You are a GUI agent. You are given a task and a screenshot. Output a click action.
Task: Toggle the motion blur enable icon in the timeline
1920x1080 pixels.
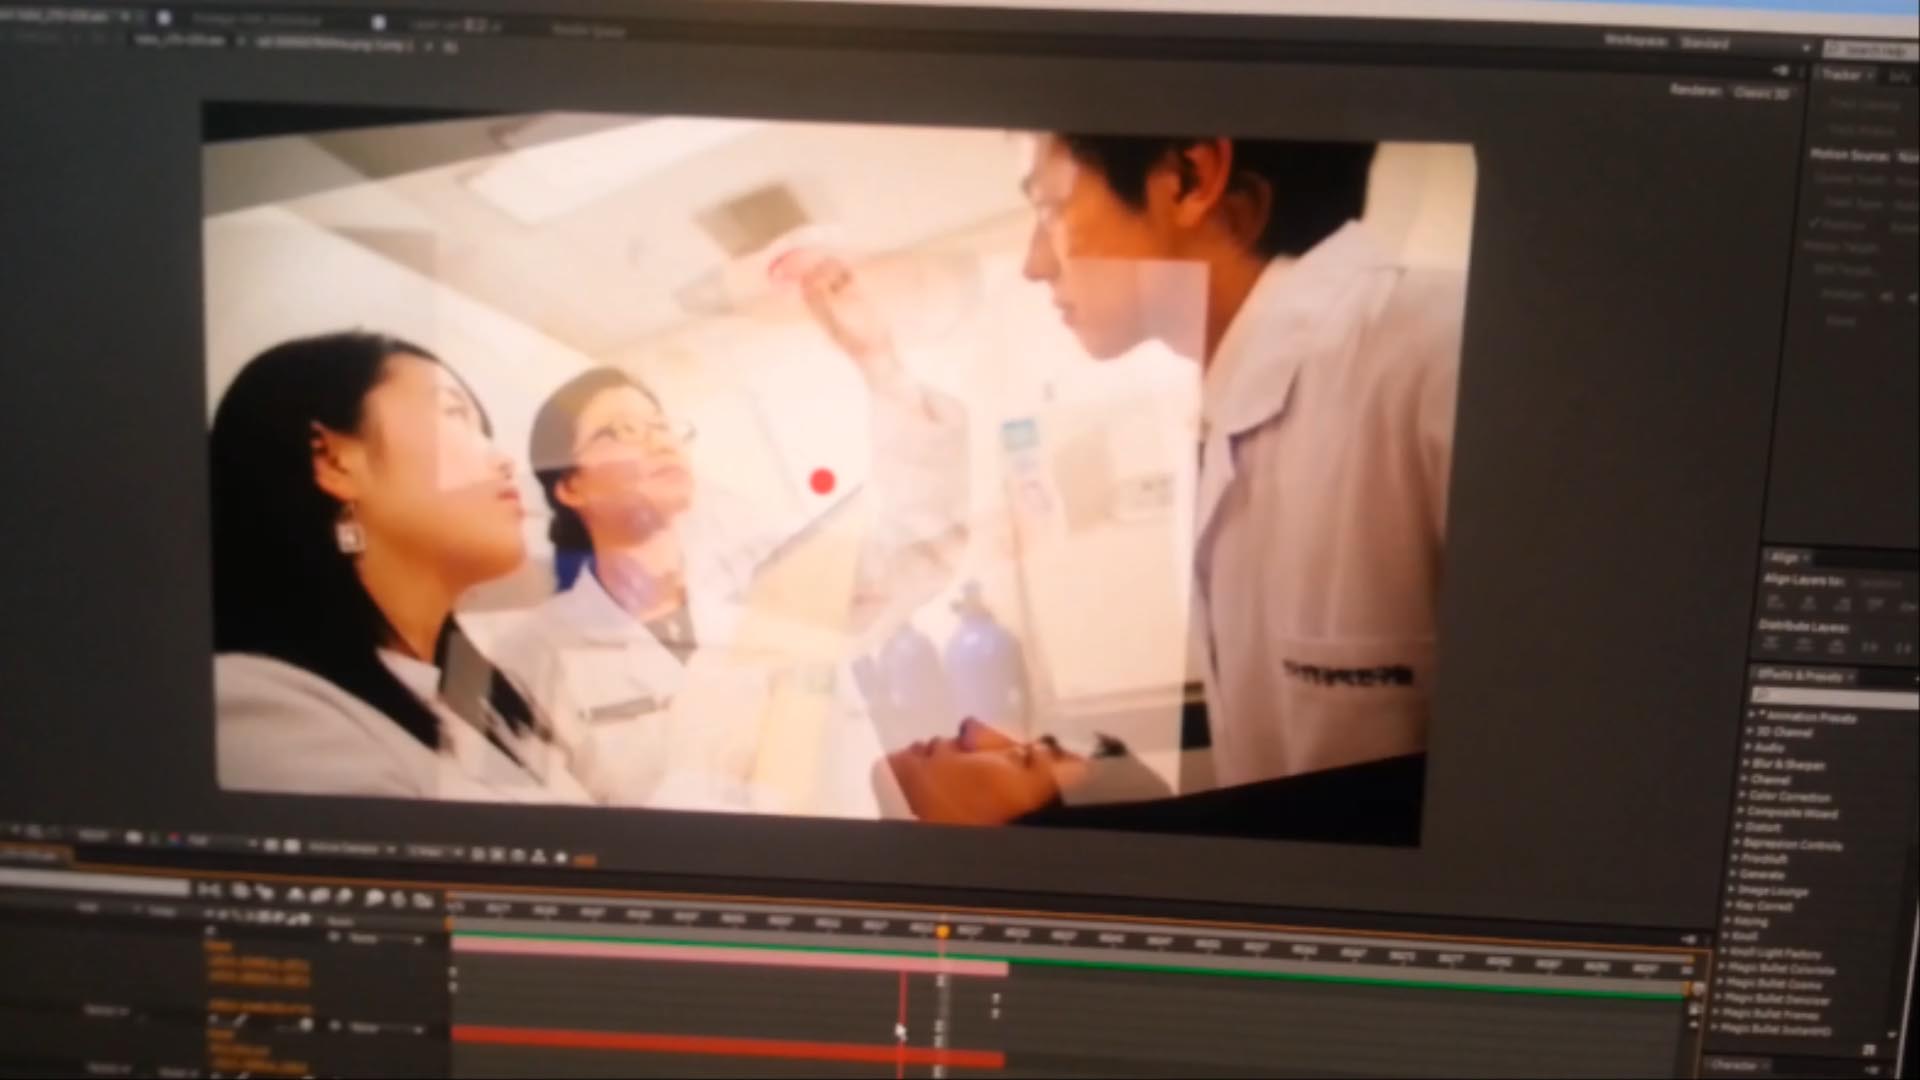(345, 895)
